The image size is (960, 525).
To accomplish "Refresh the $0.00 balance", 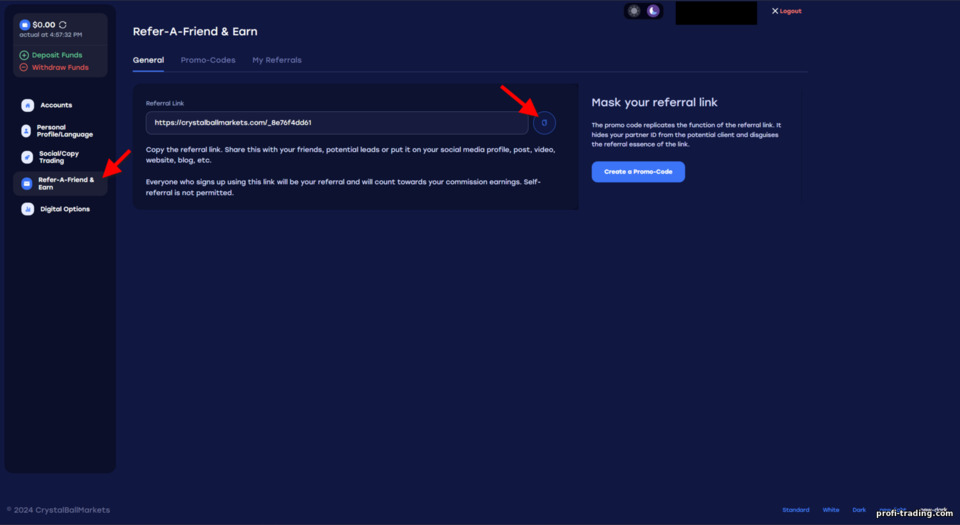I will pyautogui.click(x=62, y=25).
